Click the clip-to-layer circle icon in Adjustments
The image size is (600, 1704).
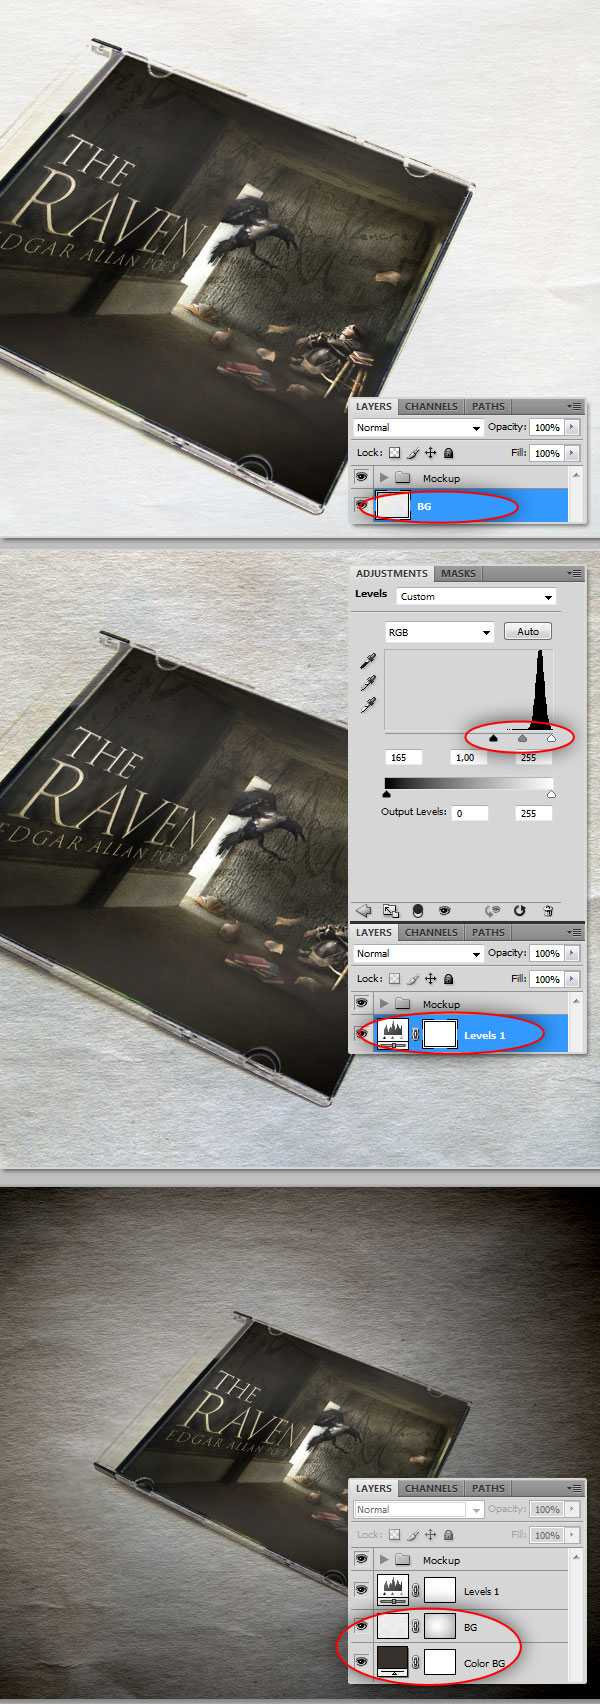click(x=418, y=910)
